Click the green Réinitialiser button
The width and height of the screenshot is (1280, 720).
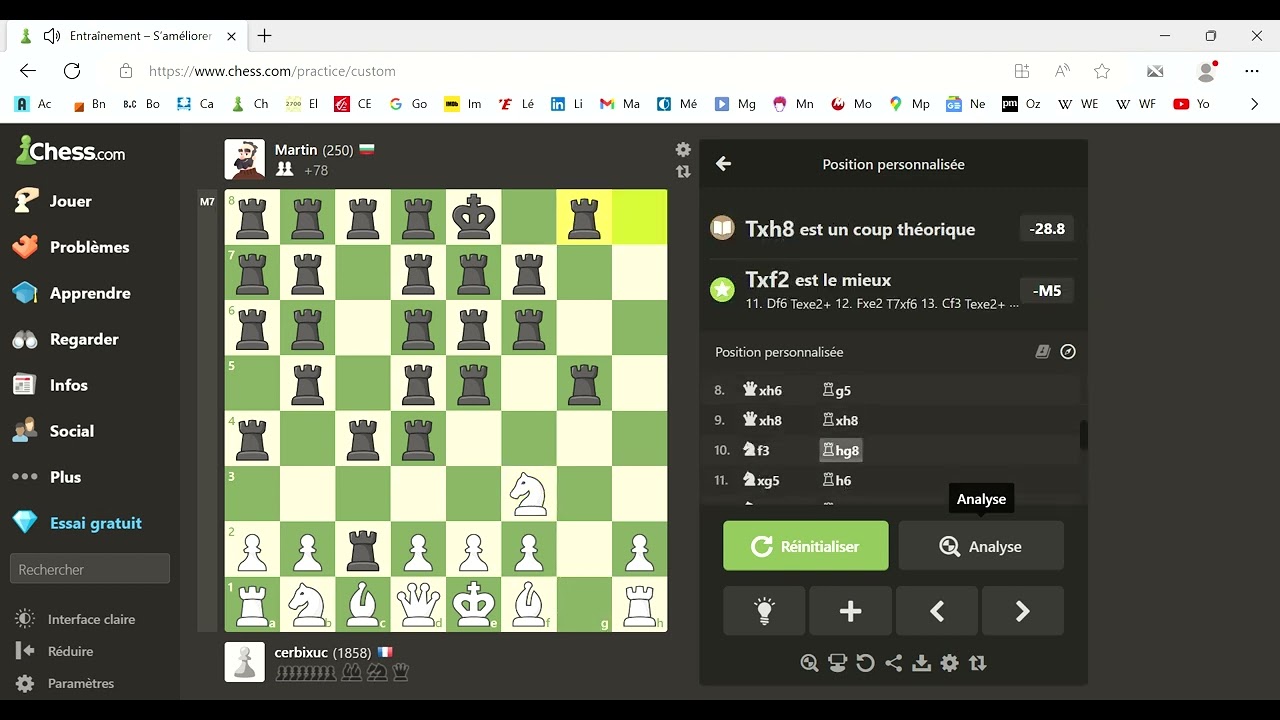pos(806,546)
